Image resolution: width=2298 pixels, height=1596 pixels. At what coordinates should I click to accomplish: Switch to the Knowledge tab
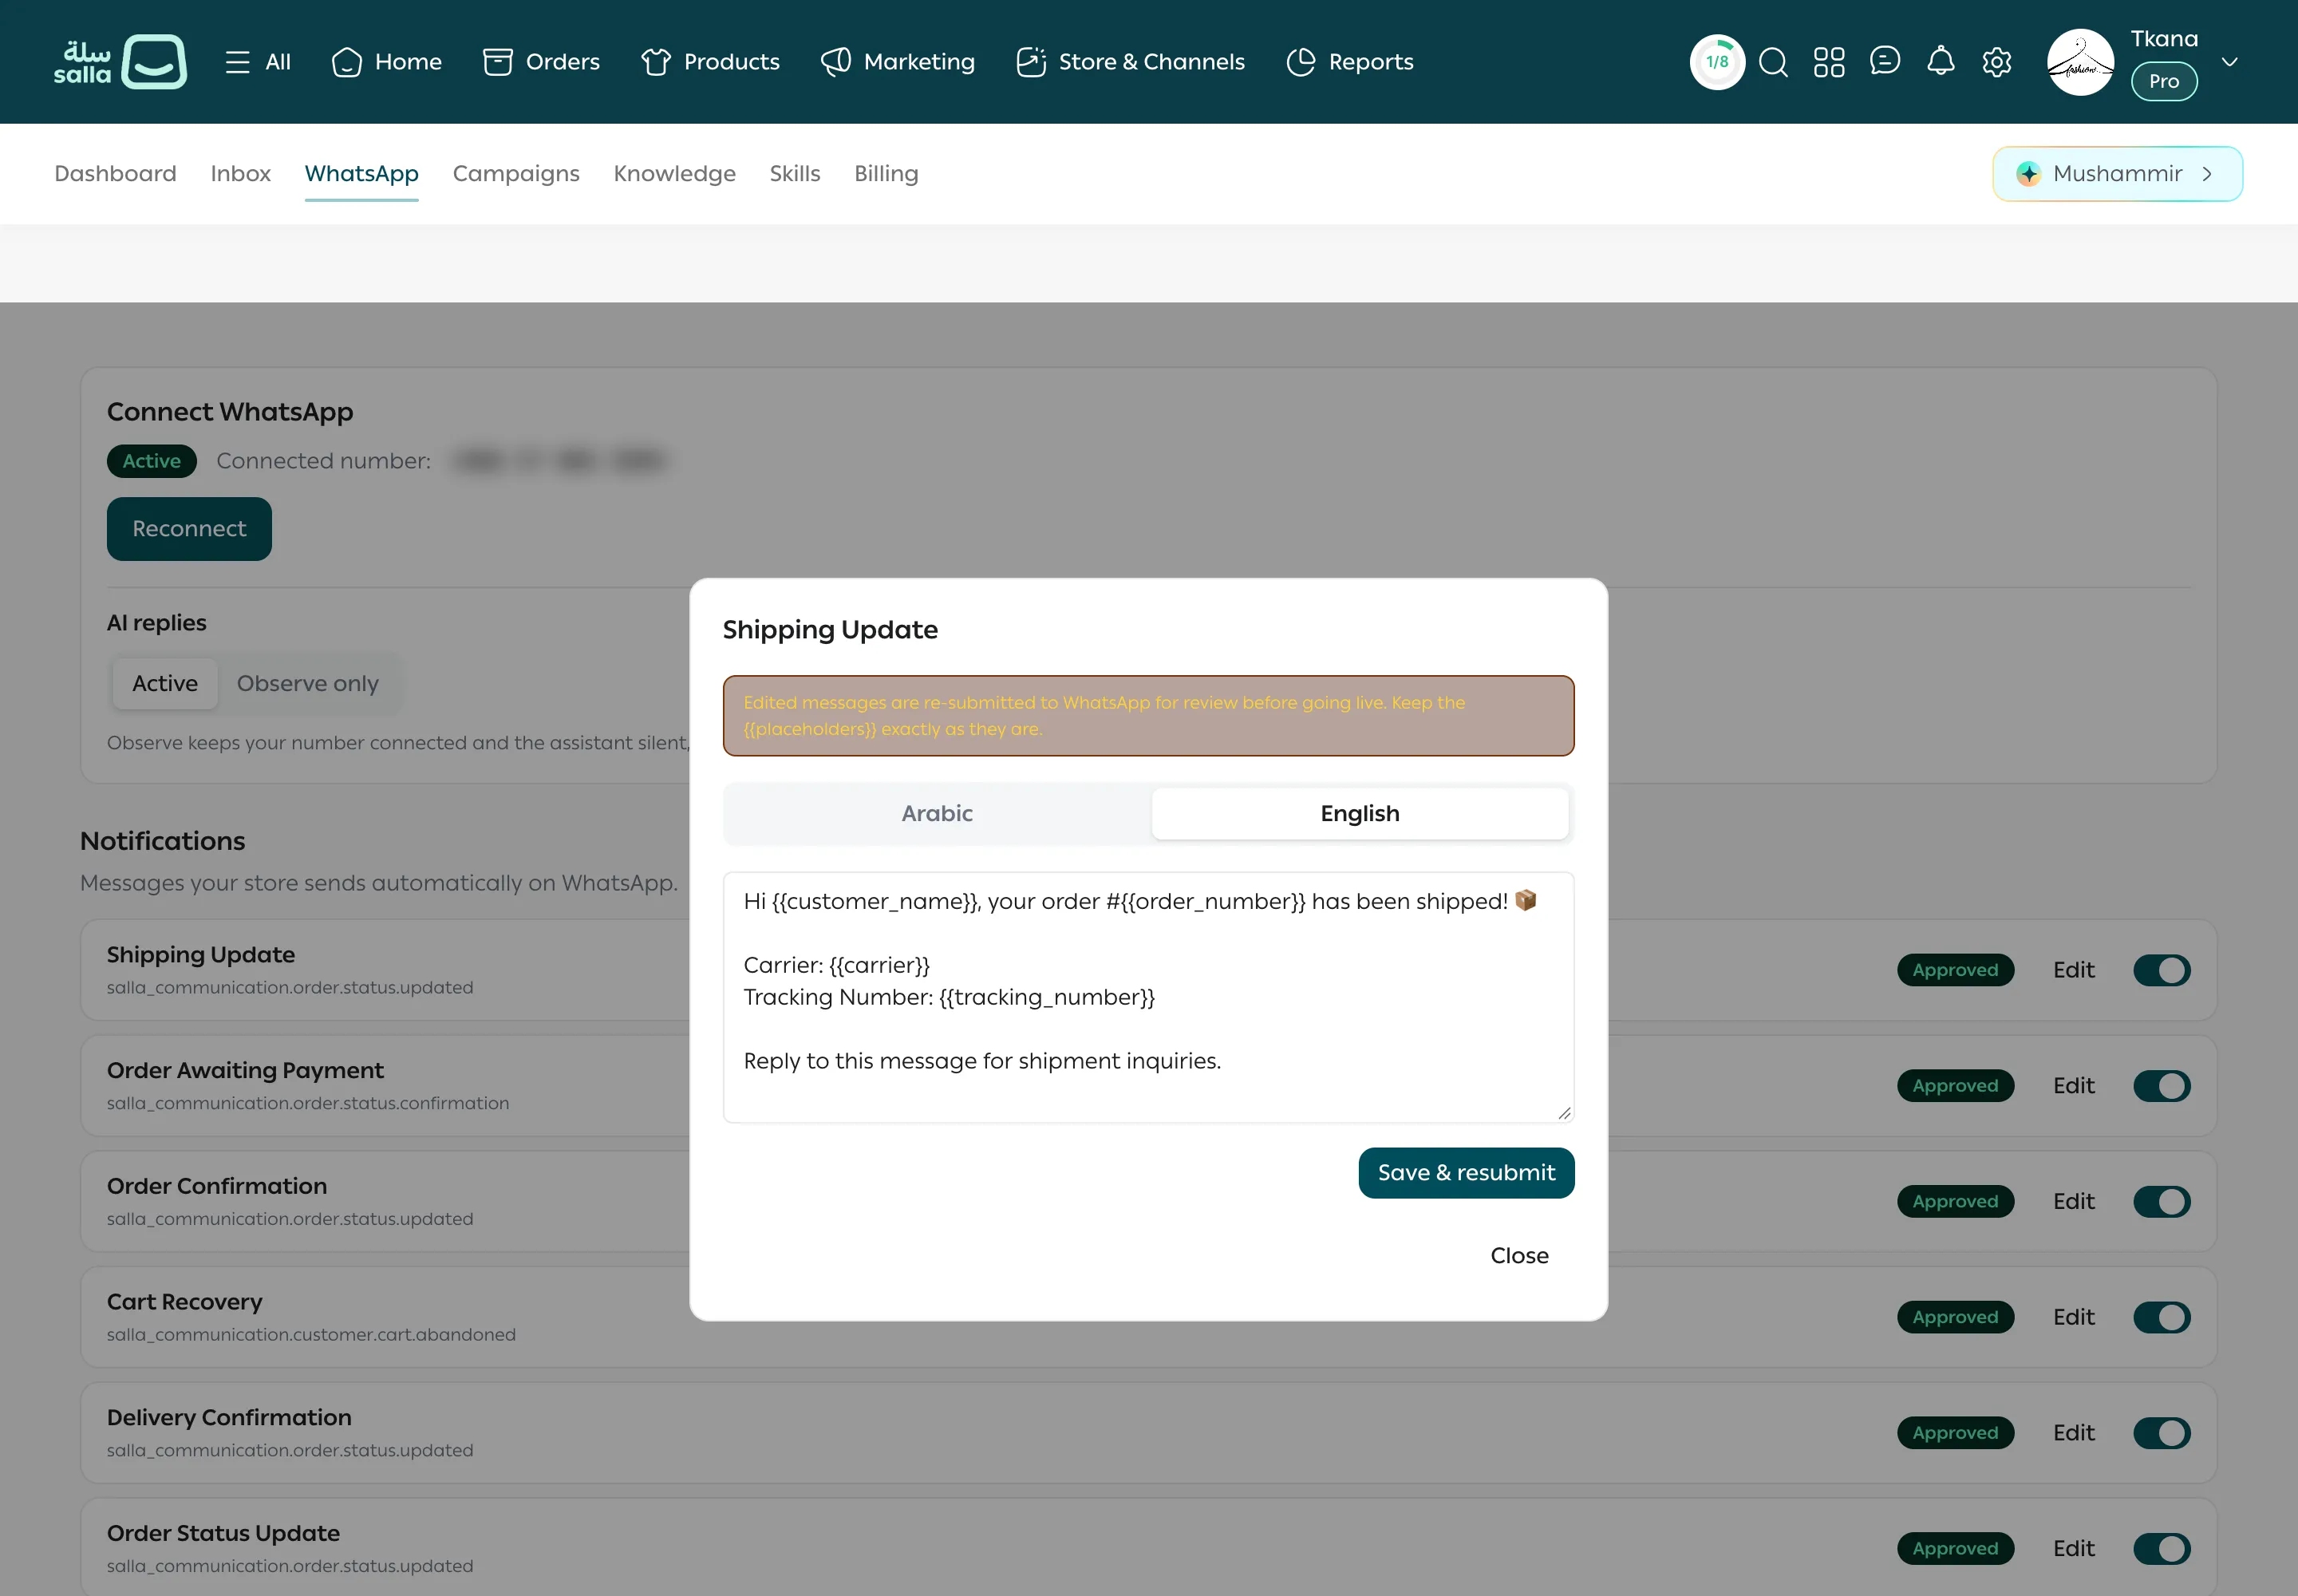coord(675,174)
